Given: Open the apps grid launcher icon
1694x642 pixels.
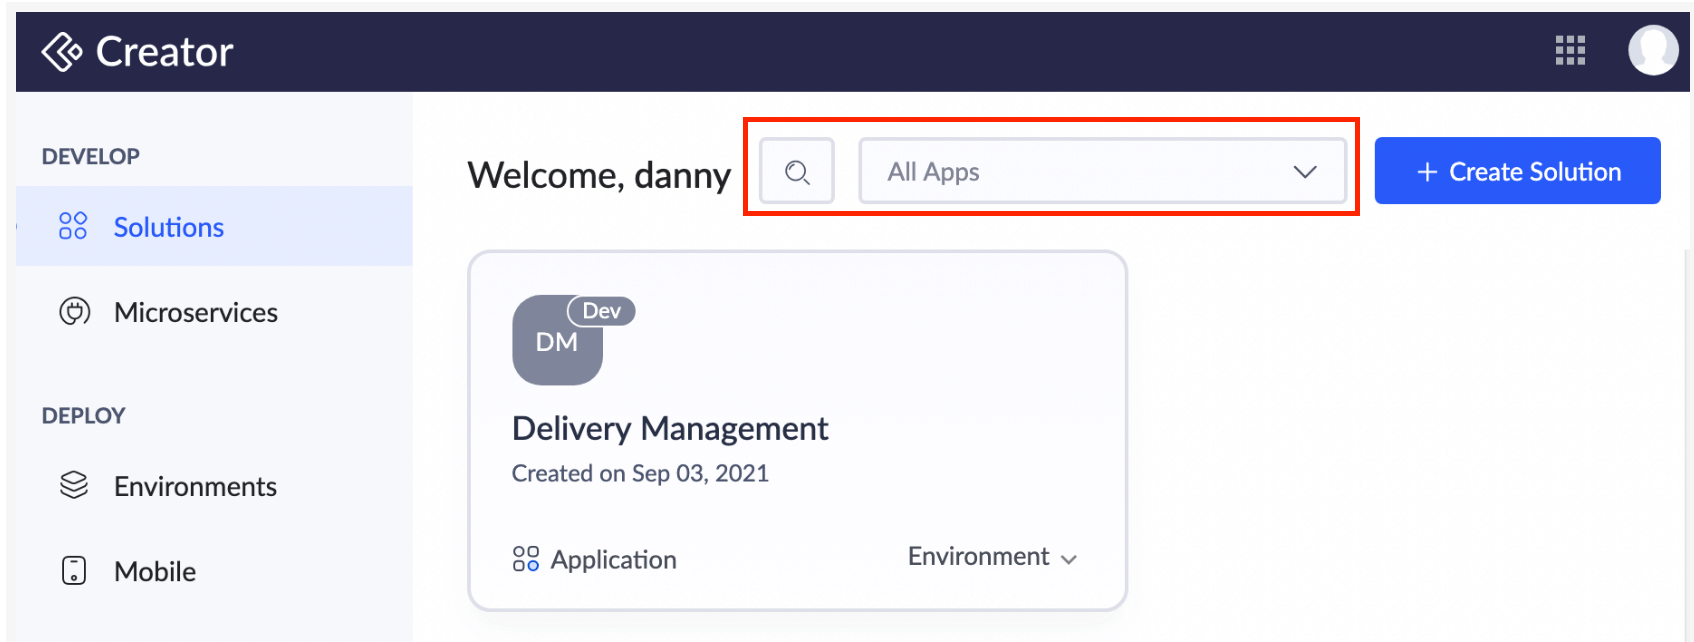Looking at the screenshot, I should [1570, 50].
